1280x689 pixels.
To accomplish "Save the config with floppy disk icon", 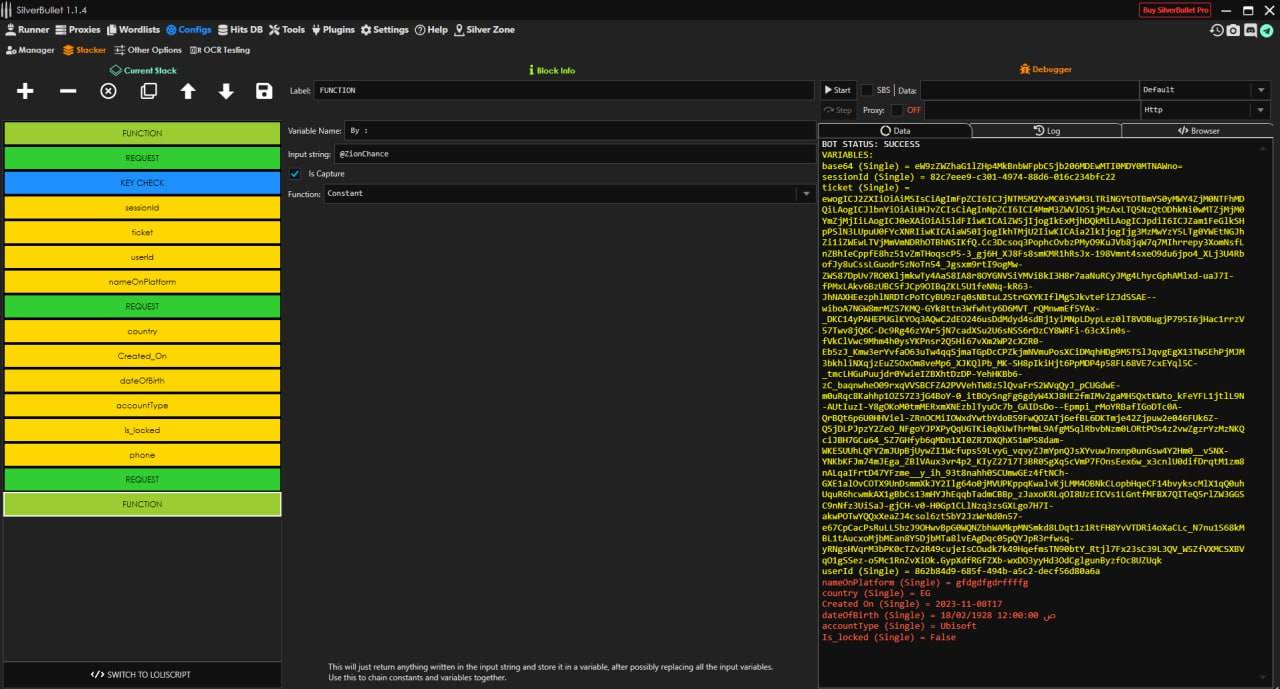I will [264, 91].
